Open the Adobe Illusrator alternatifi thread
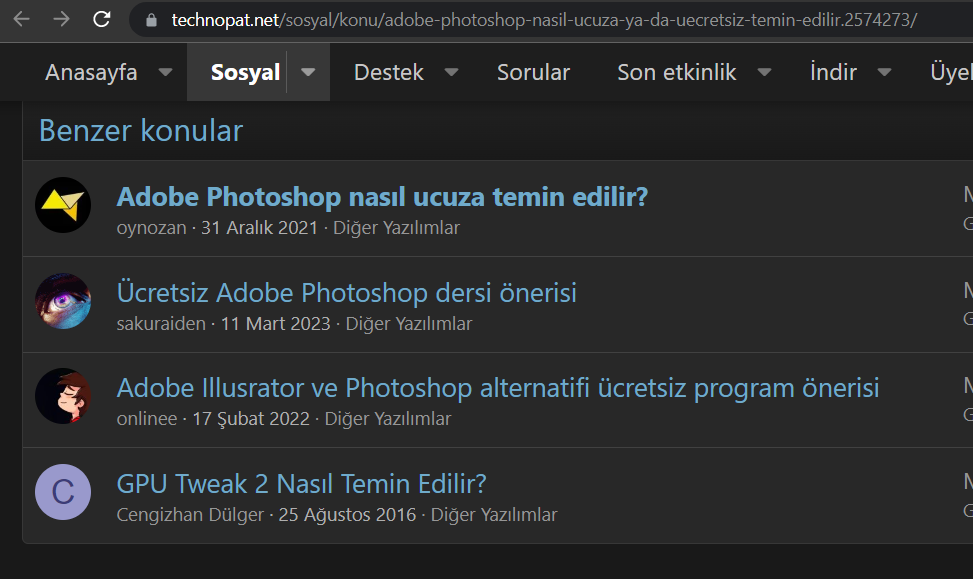 click(497, 388)
